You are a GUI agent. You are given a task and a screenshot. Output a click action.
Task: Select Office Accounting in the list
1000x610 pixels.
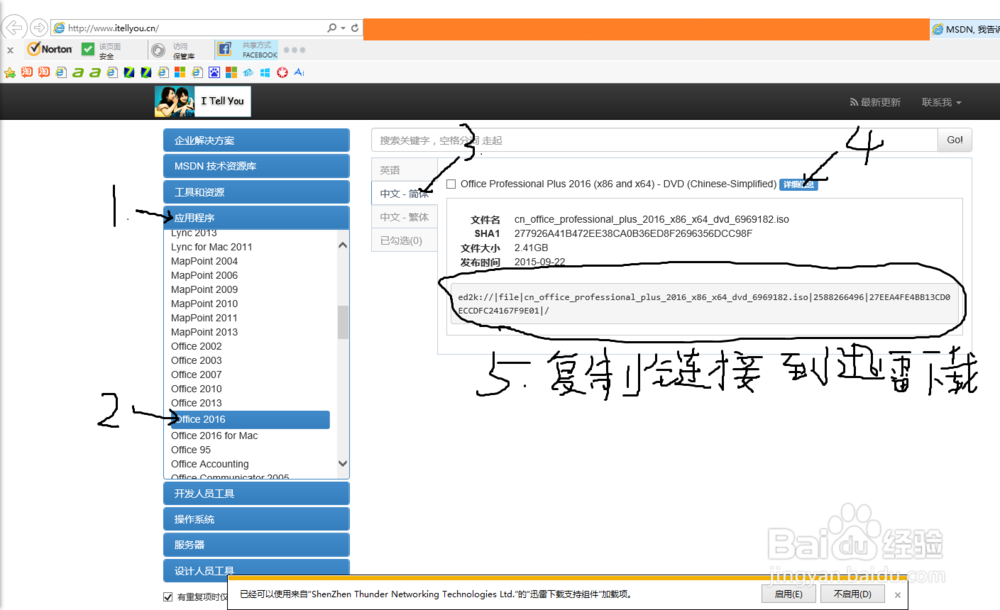(210, 464)
